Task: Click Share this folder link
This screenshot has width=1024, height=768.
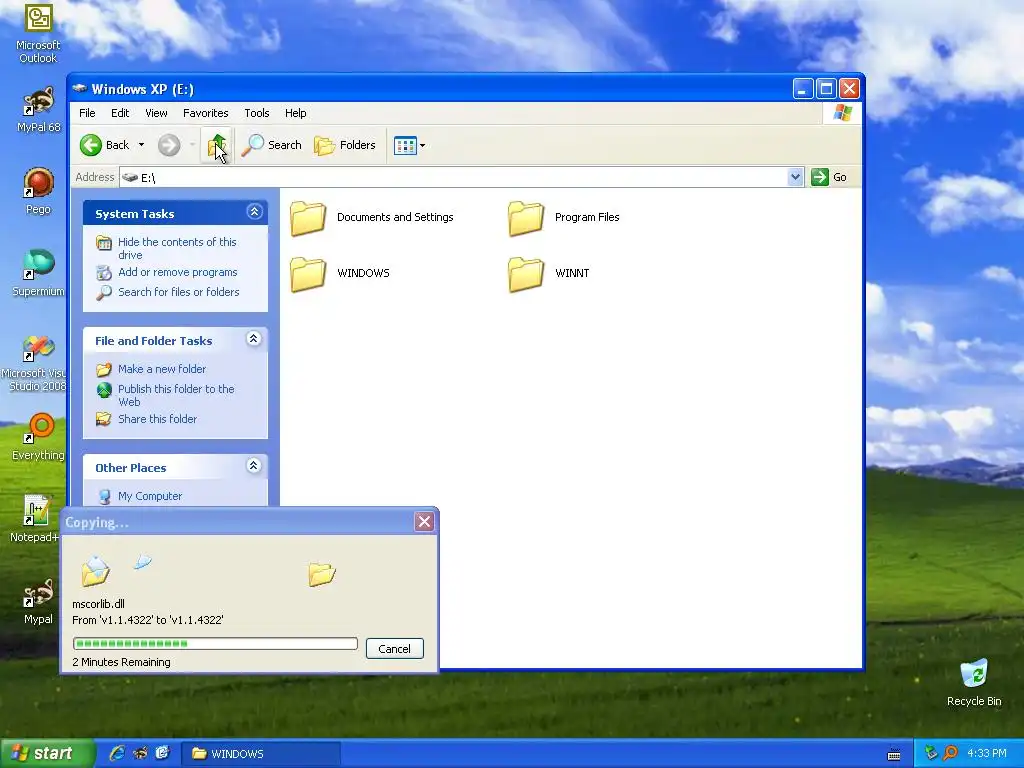Action: (157, 419)
